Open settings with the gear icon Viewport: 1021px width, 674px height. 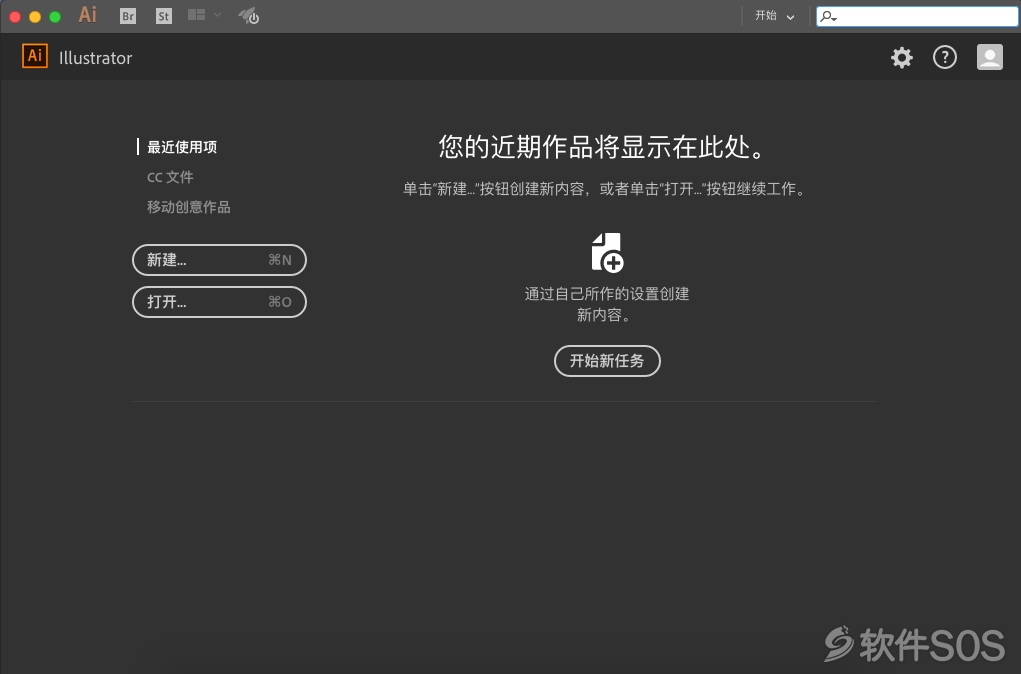coord(902,57)
